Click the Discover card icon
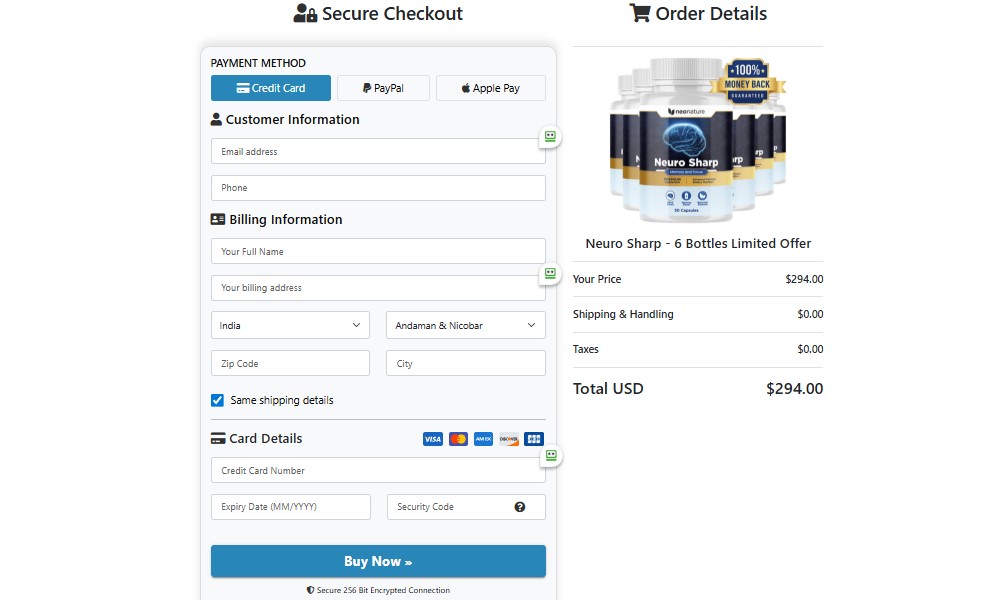988x600 pixels. (509, 439)
